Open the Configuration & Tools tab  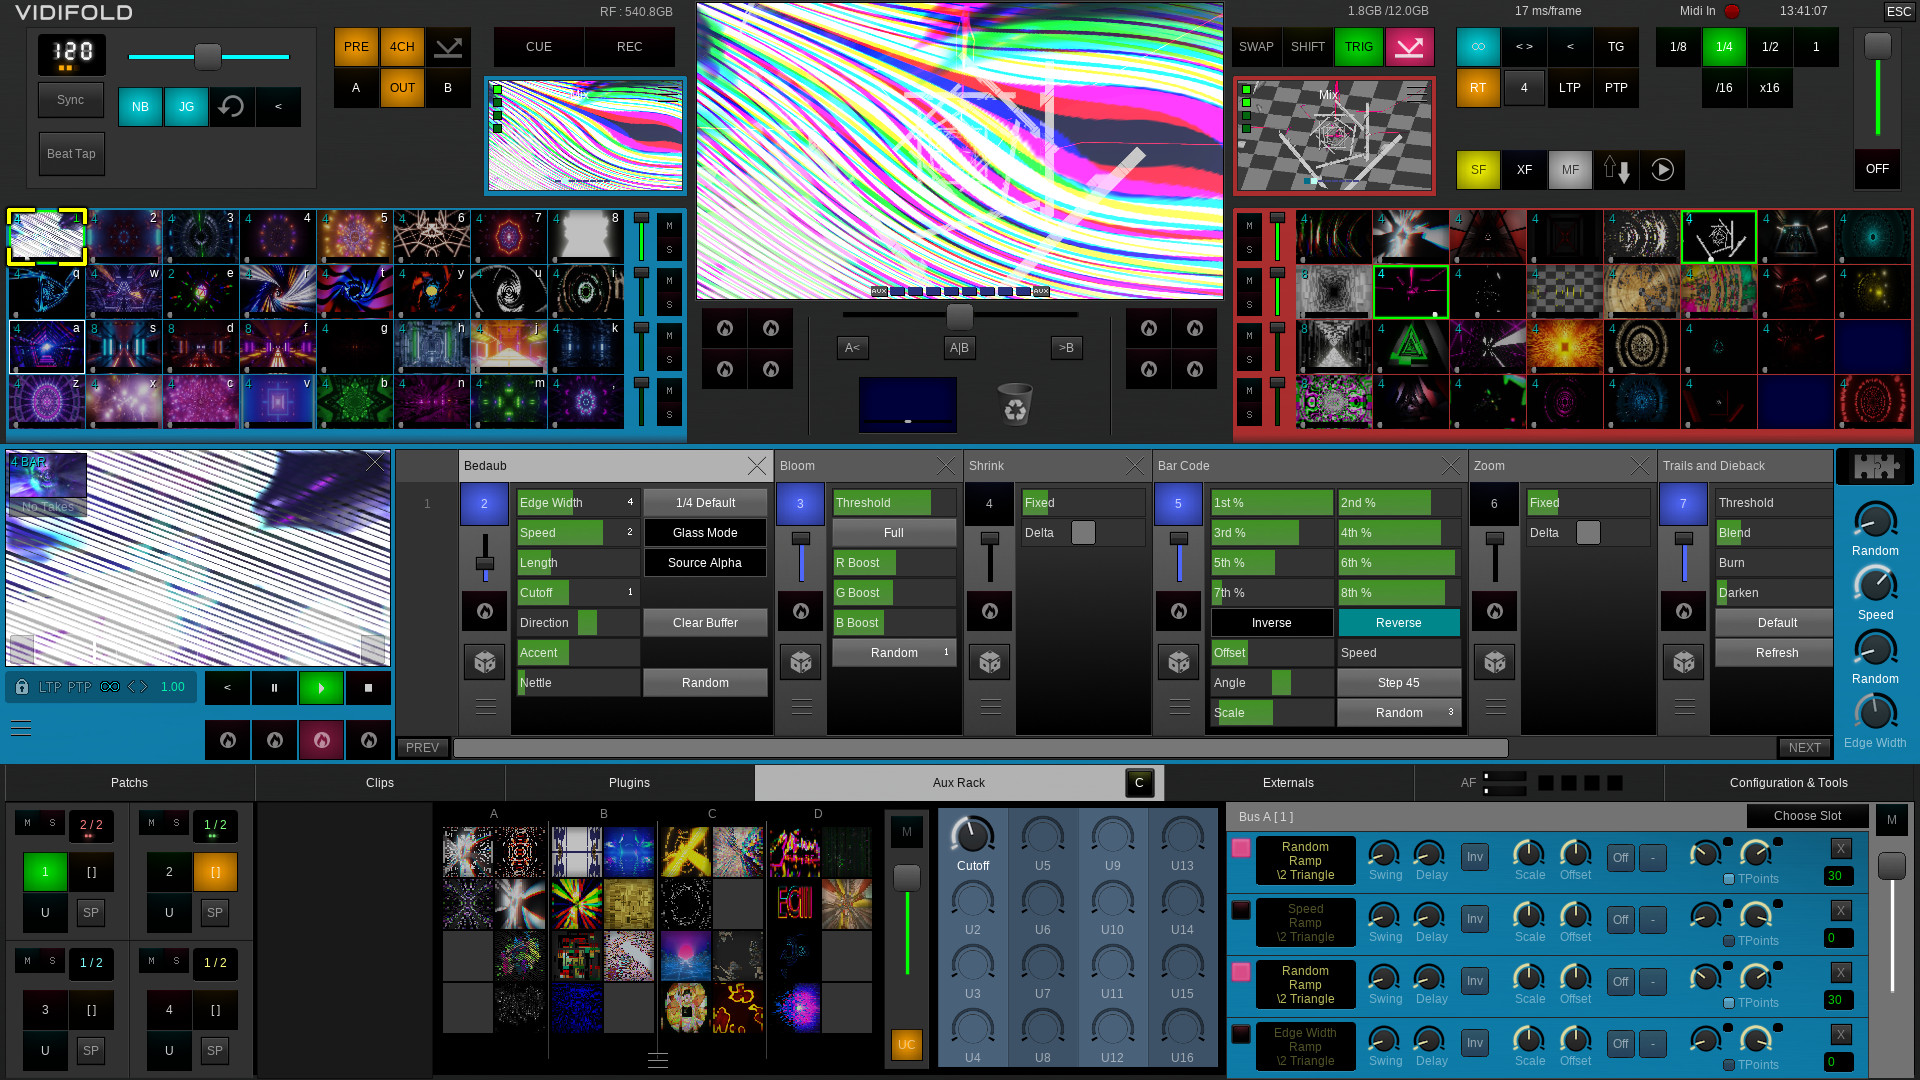click(x=1788, y=783)
